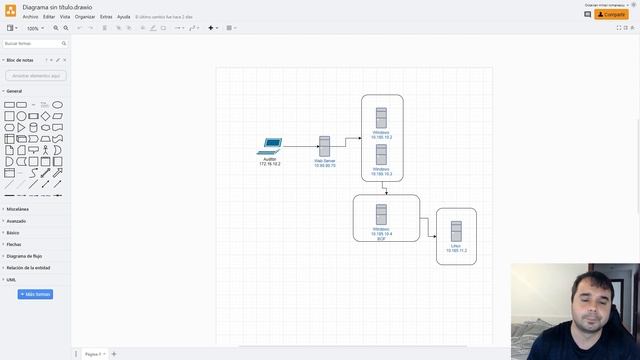Open the 100% zoom level dropdown
The width and height of the screenshot is (640, 360).
coord(36,29)
